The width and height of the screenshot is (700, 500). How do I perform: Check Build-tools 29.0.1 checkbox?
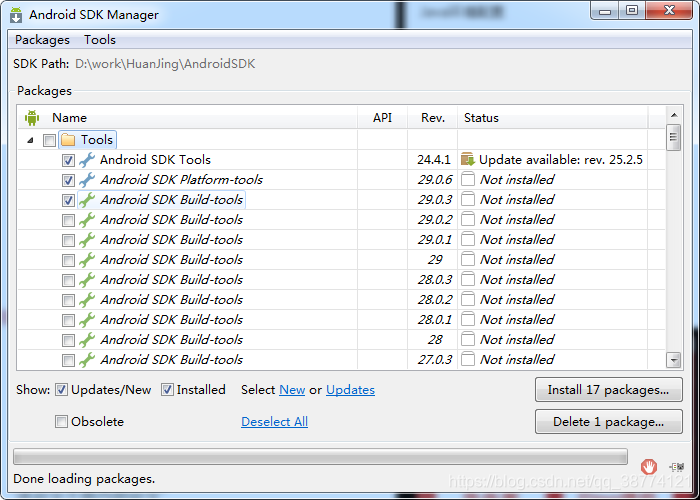pyautogui.click(x=68, y=240)
